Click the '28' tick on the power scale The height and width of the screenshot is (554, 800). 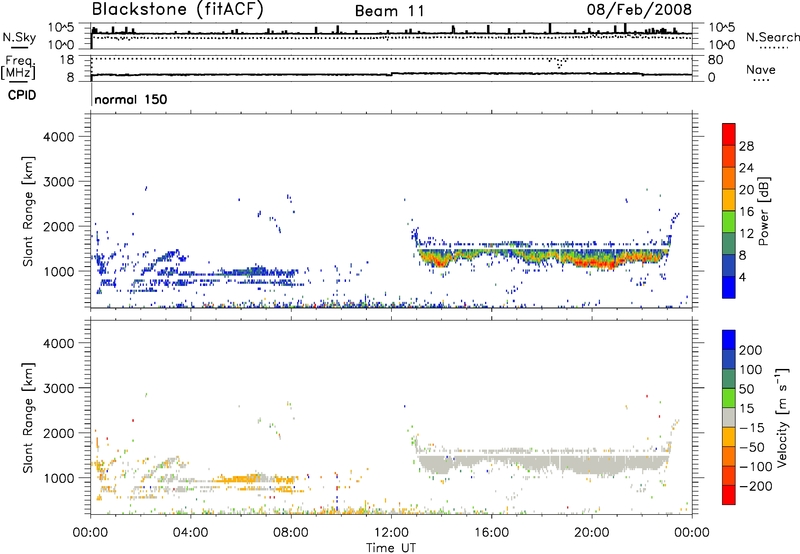pos(746,146)
